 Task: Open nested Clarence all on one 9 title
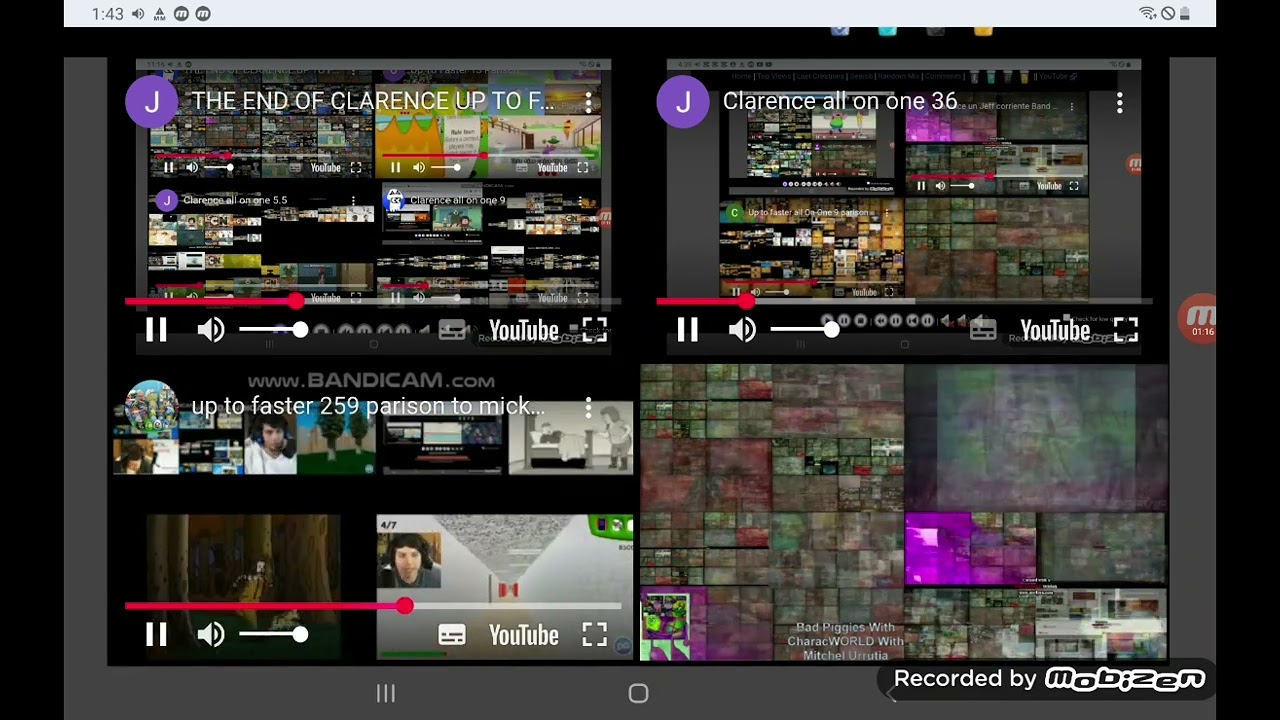(x=457, y=200)
